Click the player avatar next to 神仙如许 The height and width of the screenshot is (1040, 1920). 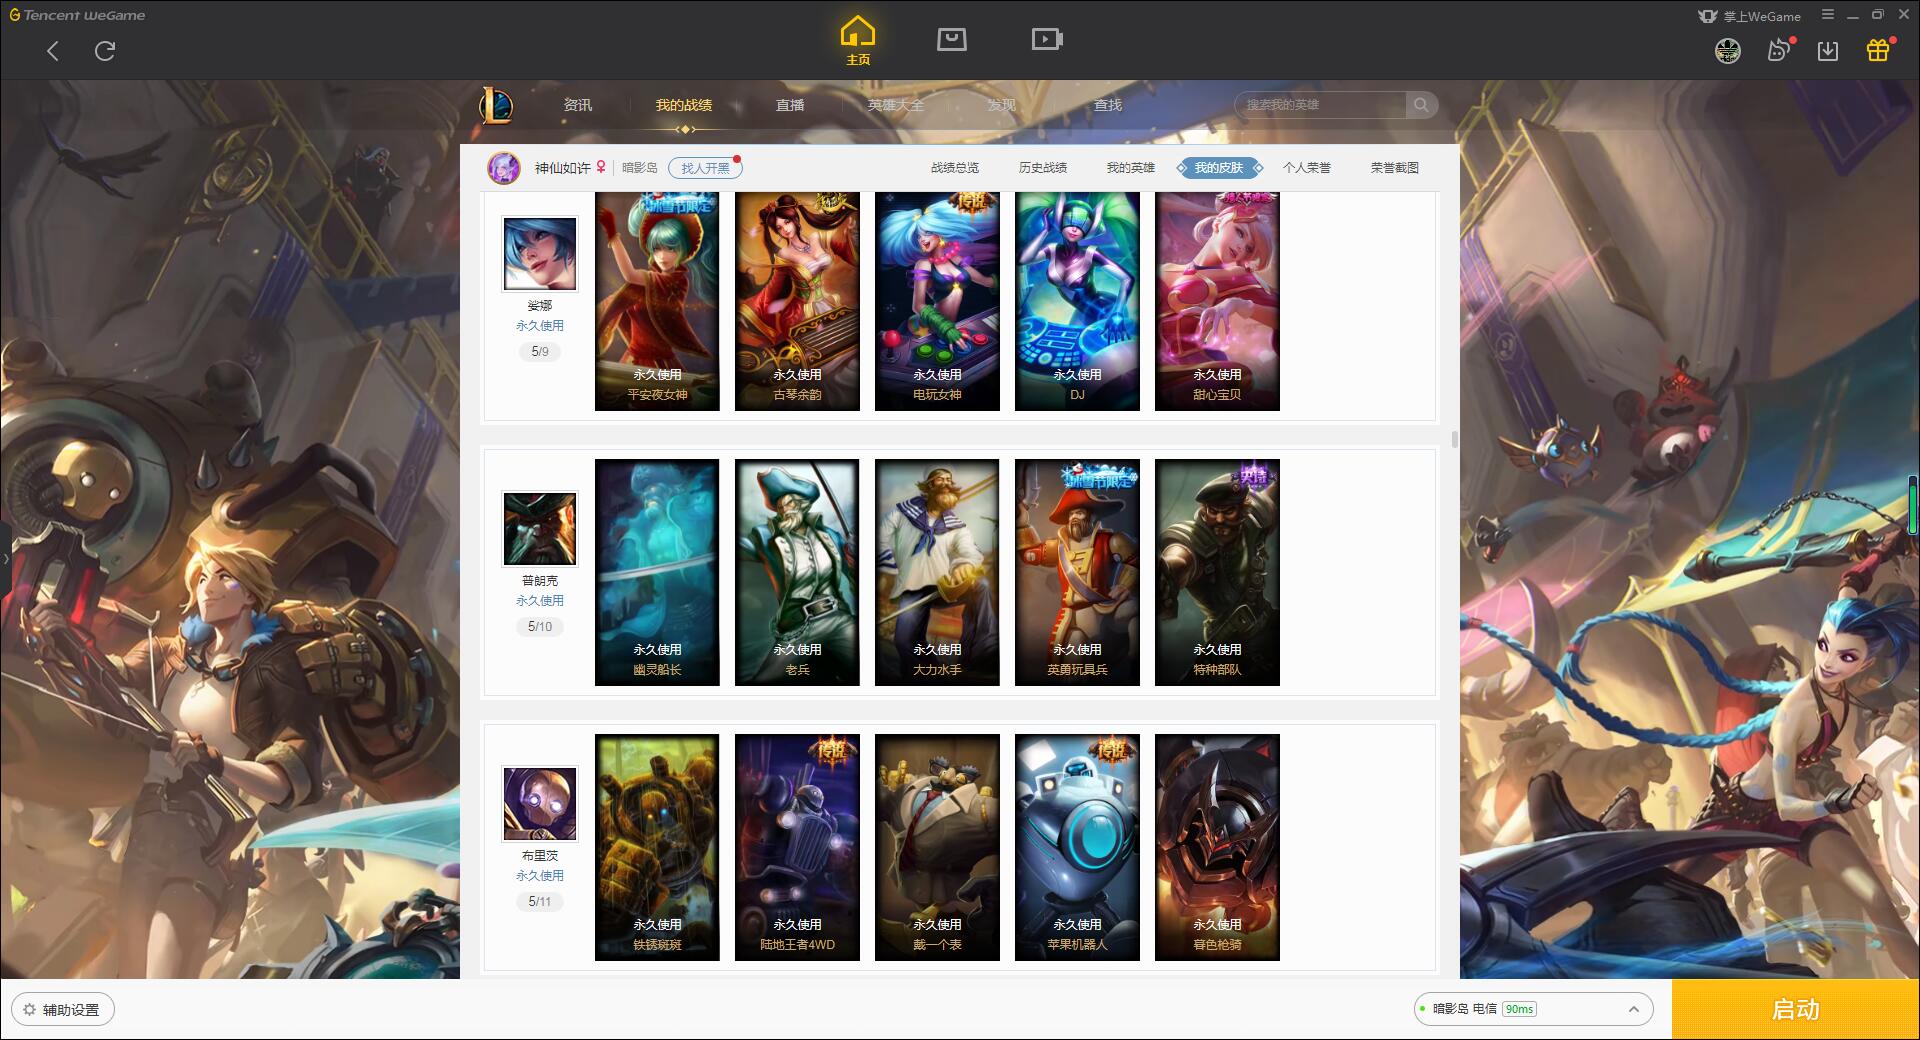point(504,168)
